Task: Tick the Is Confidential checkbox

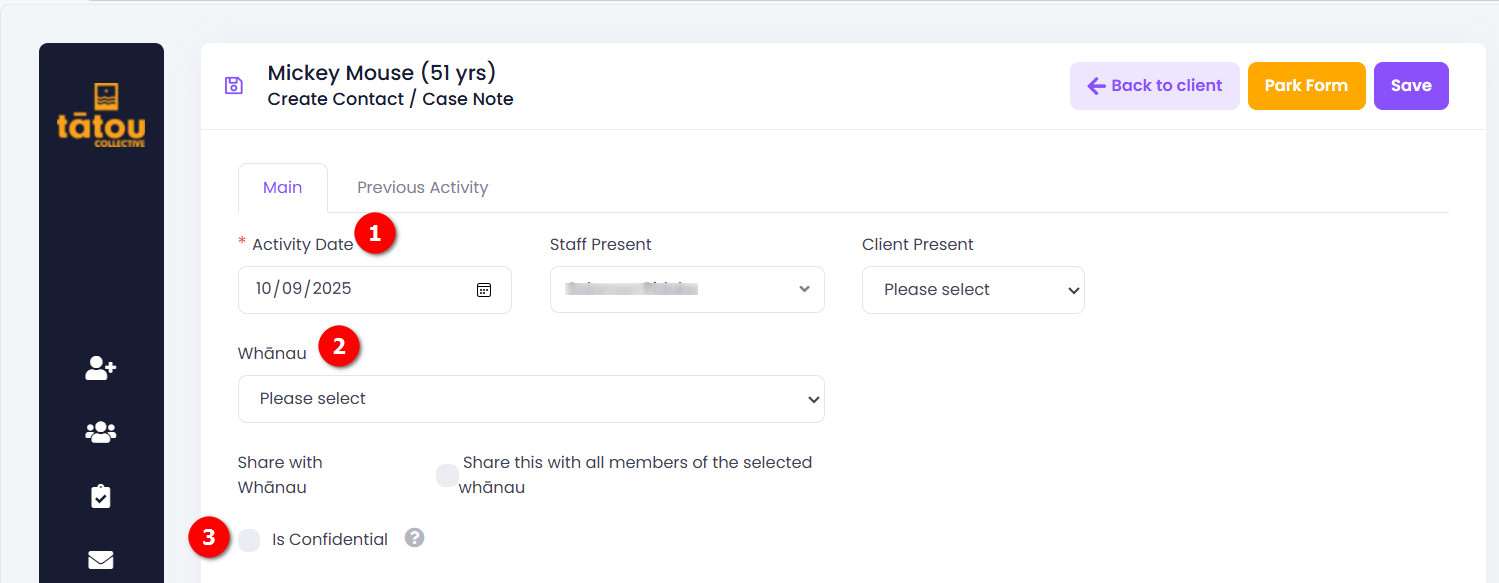Action: (249, 540)
